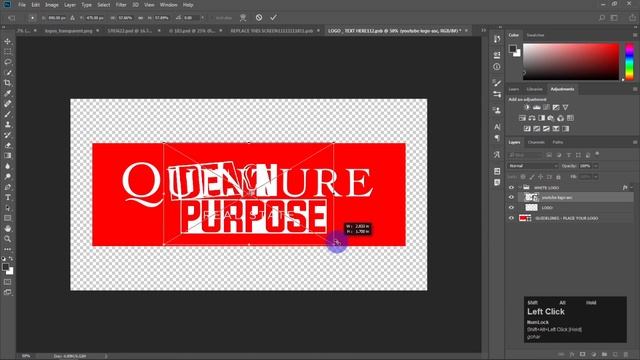Delete layer with the trash button

tap(626, 354)
